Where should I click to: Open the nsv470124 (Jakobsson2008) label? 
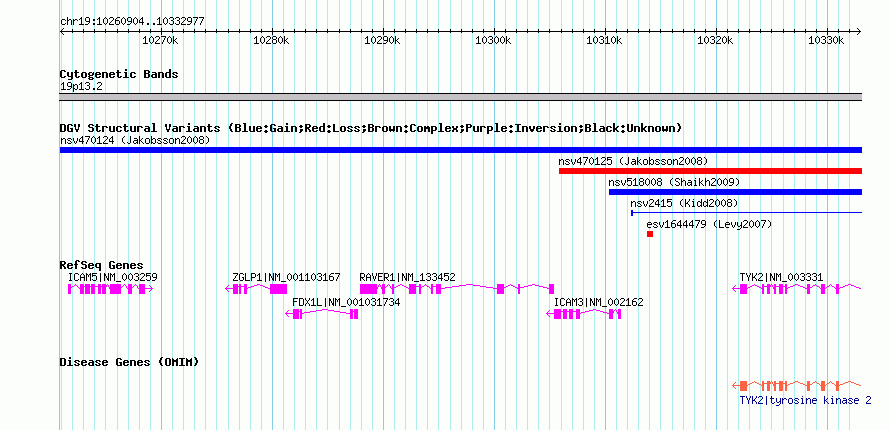[x=135, y=140]
